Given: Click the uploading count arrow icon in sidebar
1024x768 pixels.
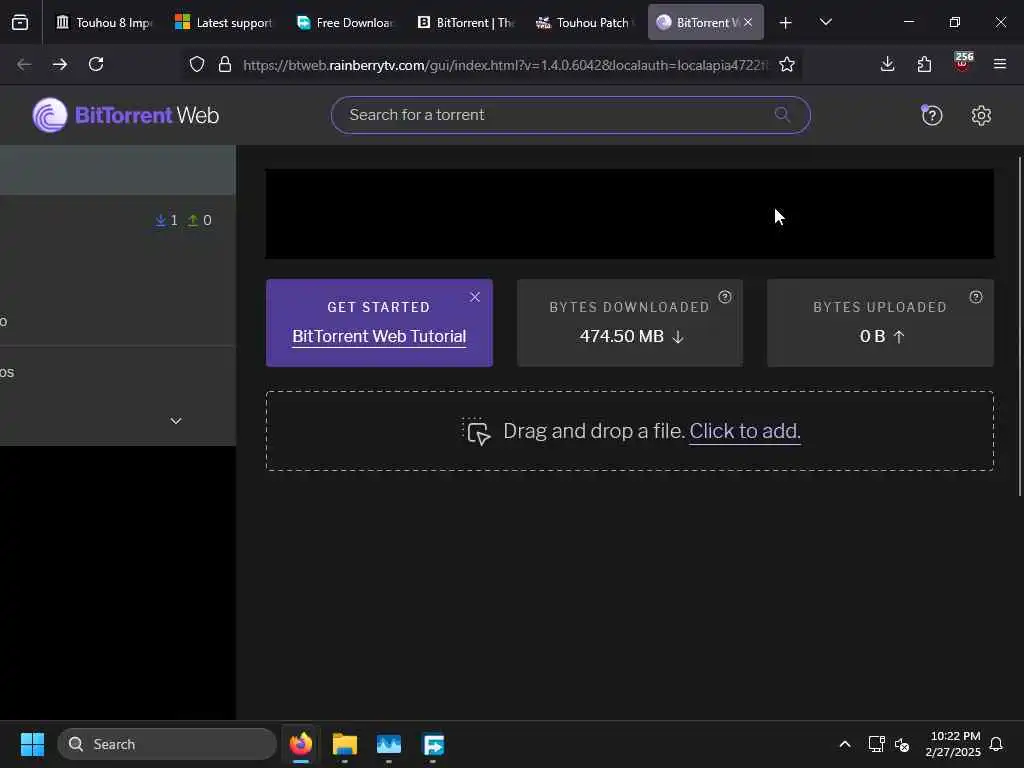Looking at the screenshot, I should [193, 221].
